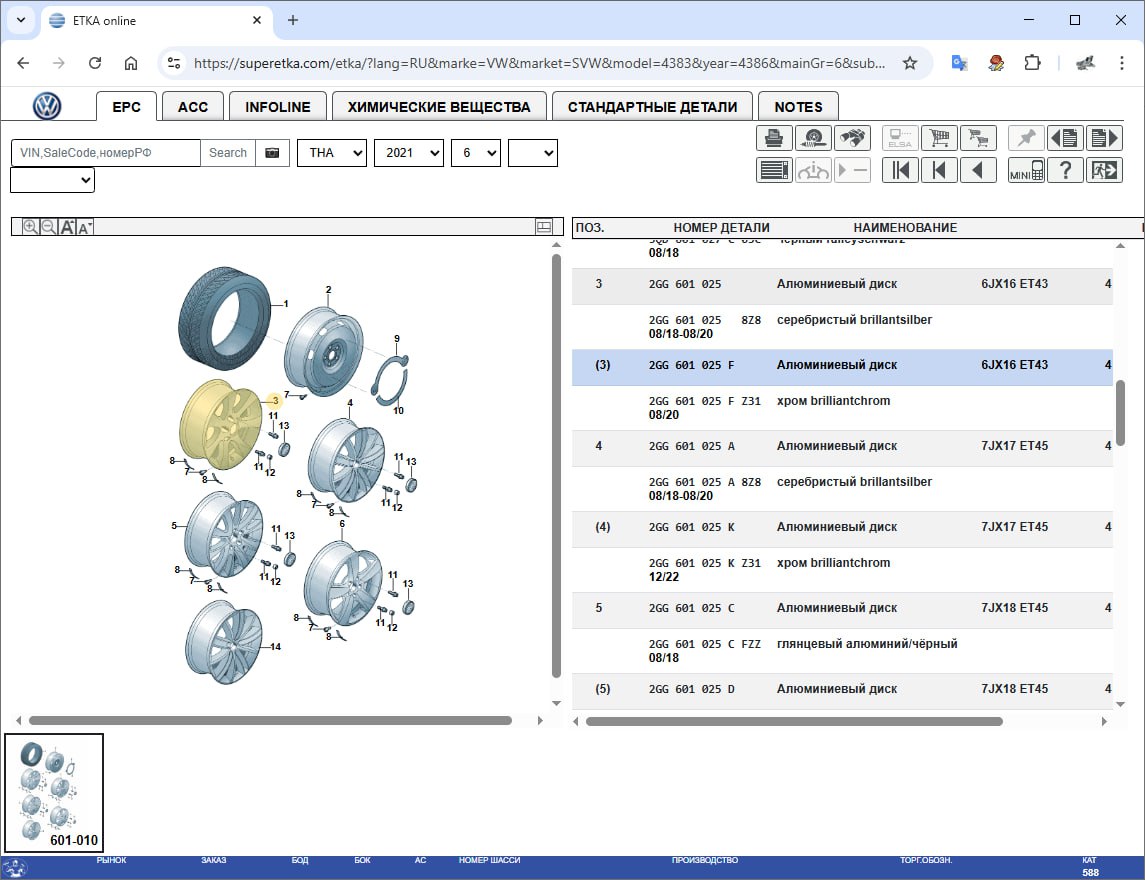Screen dimensions: 1145x880
Task: Click the exit running-man icon
Action: pyautogui.click(x=1104, y=170)
